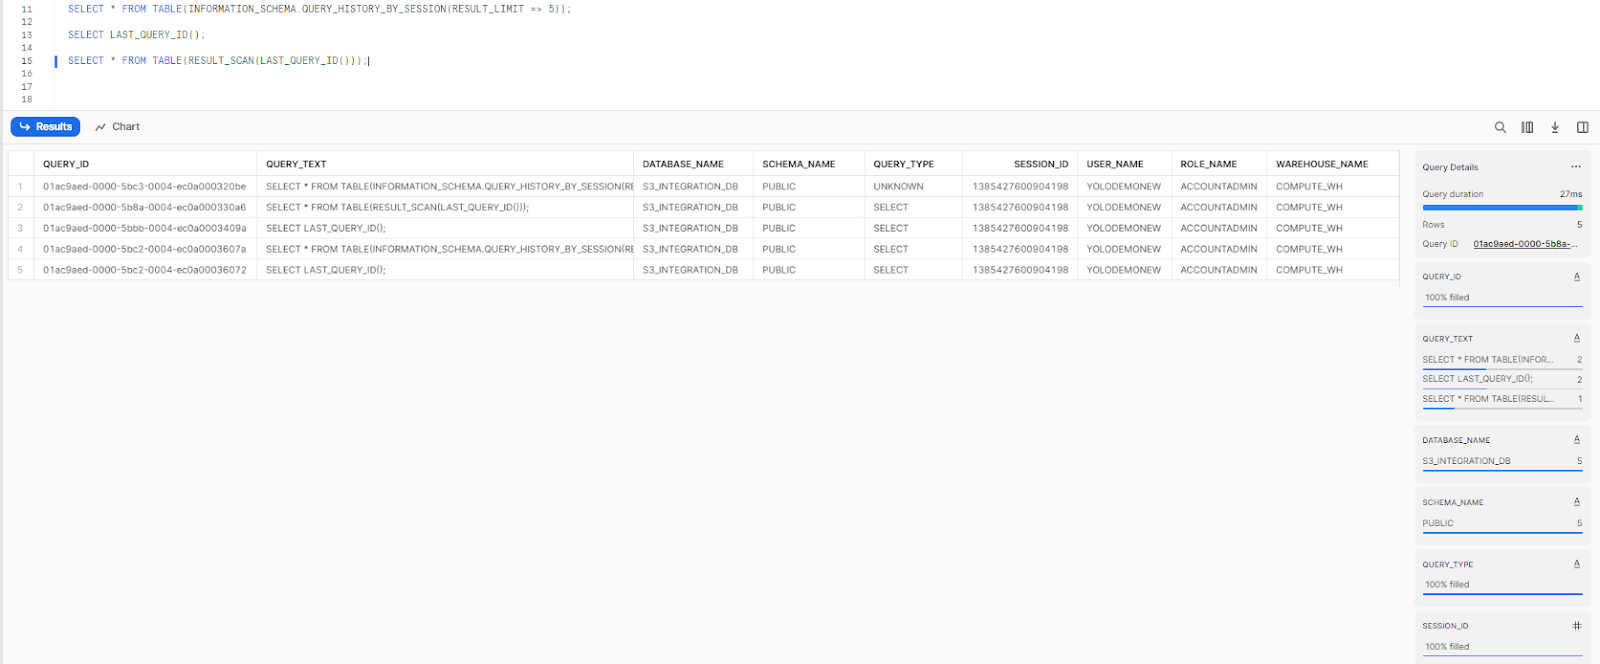This screenshot has width=1600, height=664.
Task: Click the number type icon on SESSION_ID card
Action: coord(1577,626)
